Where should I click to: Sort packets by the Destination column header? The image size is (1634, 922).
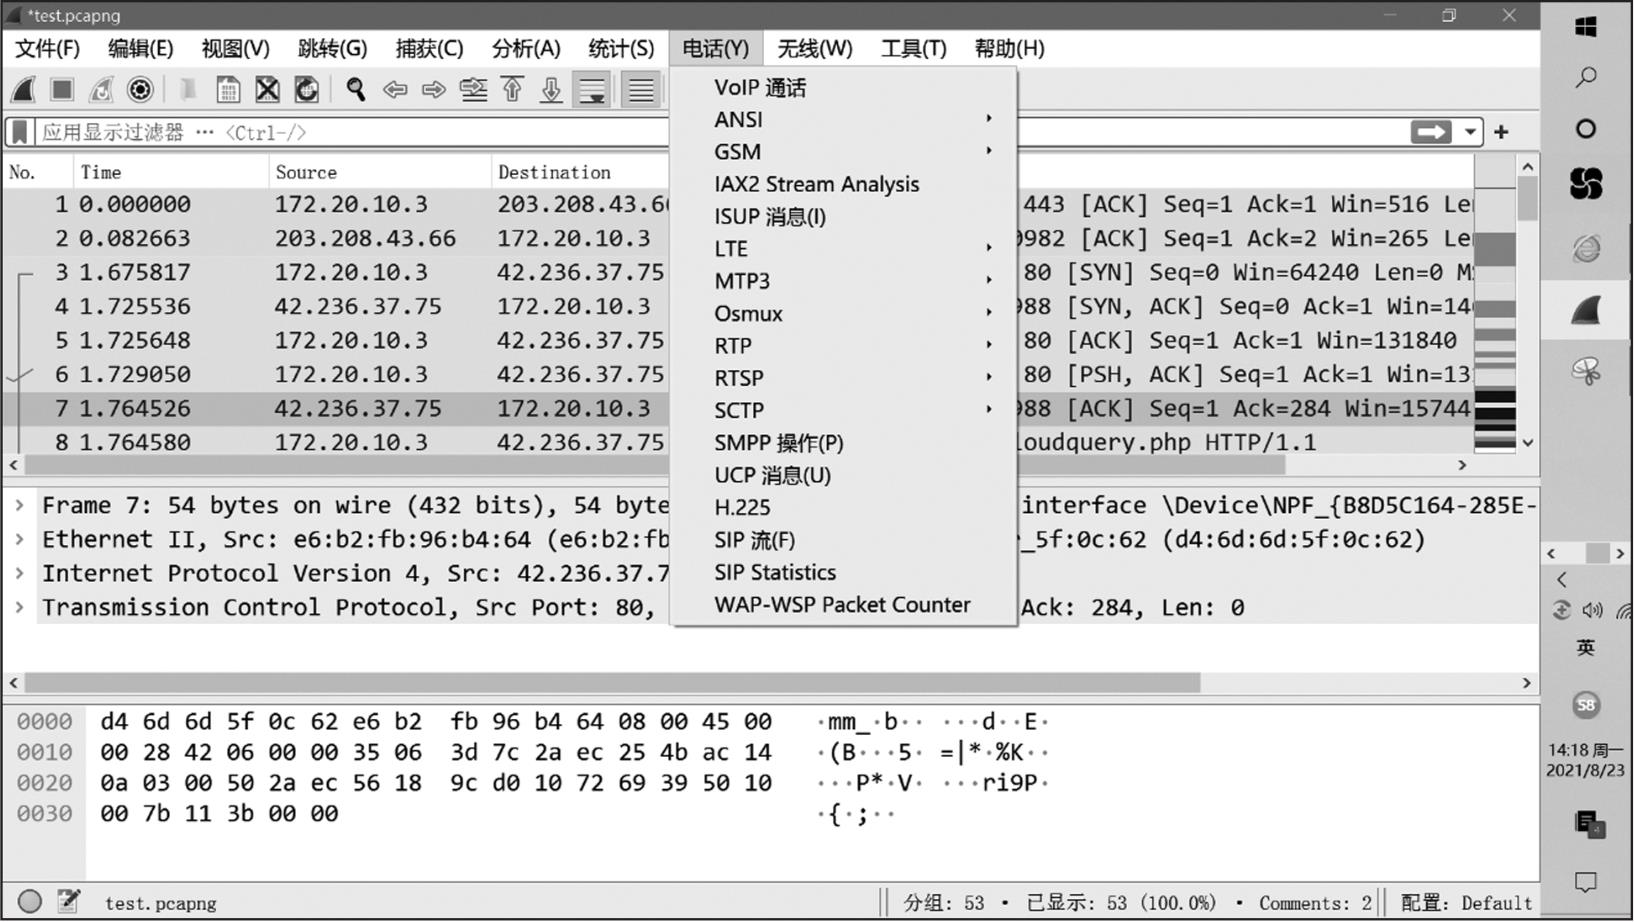[x=581, y=172]
